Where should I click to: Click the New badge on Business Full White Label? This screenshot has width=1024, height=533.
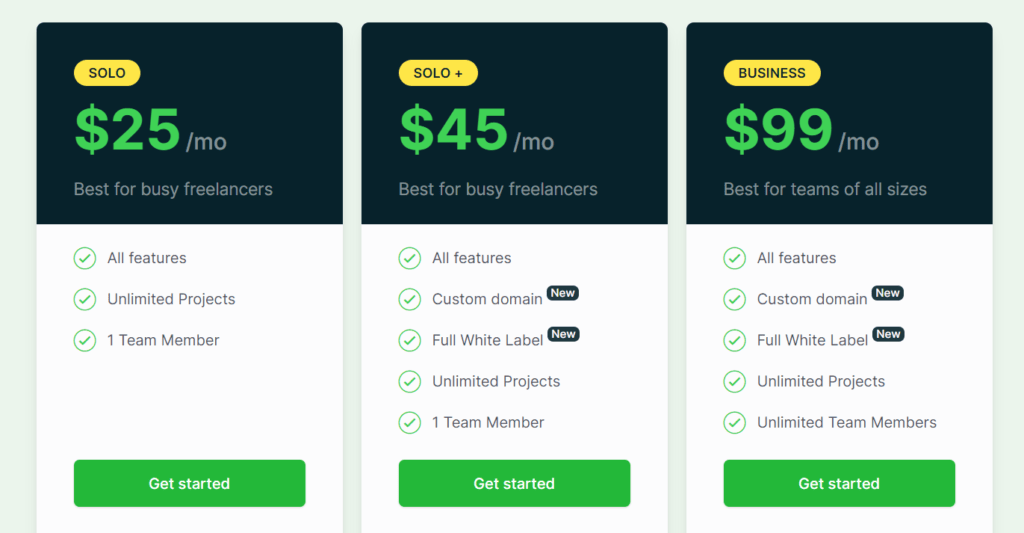(888, 334)
